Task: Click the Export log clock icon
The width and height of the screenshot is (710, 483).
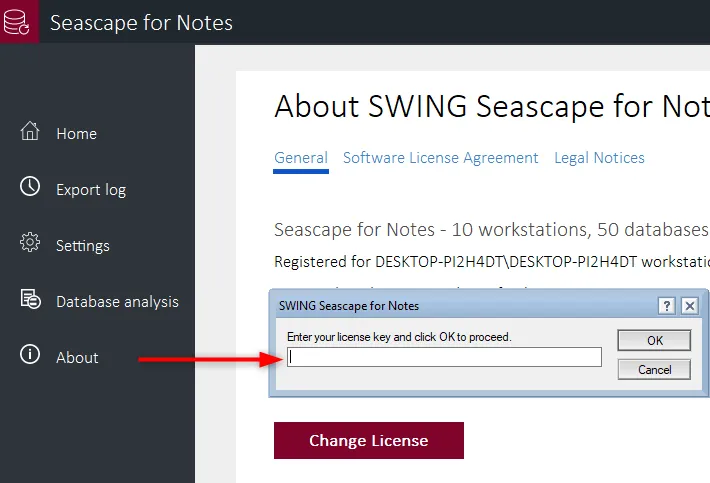Action: pos(30,187)
